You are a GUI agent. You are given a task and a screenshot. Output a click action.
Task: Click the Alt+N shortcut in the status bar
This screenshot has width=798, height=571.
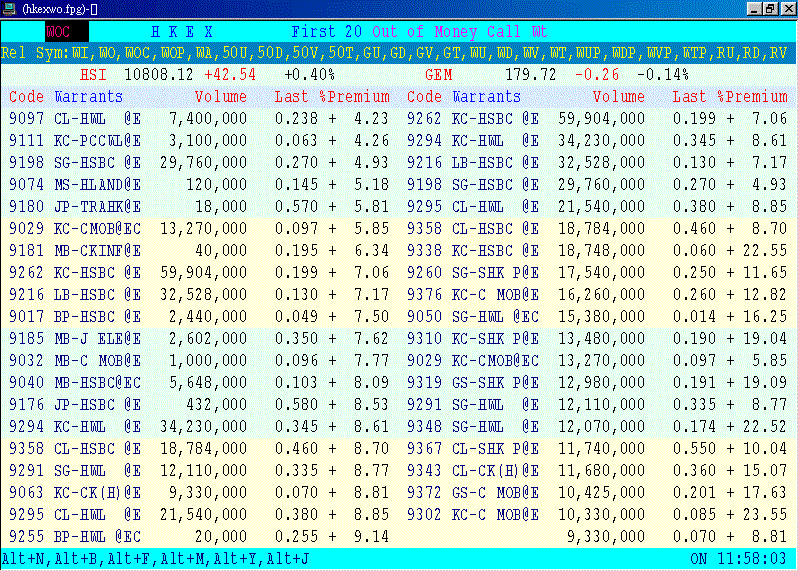pyautogui.click(x=23, y=559)
